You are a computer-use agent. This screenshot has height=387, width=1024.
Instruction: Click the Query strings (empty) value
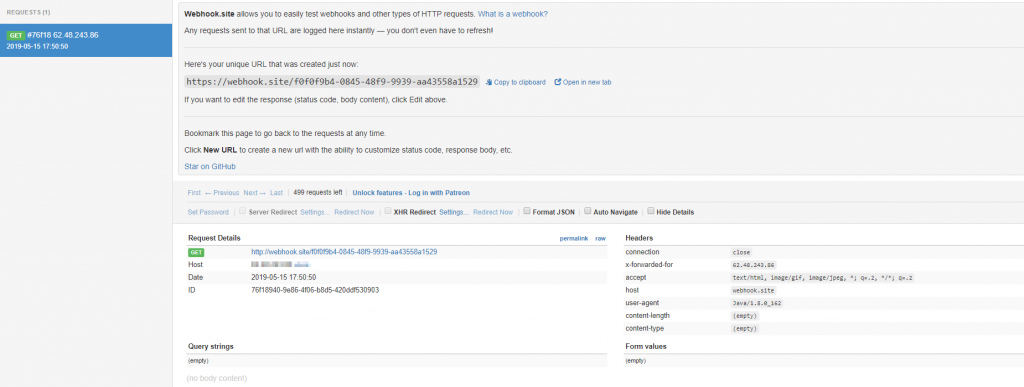coord(198,361)
